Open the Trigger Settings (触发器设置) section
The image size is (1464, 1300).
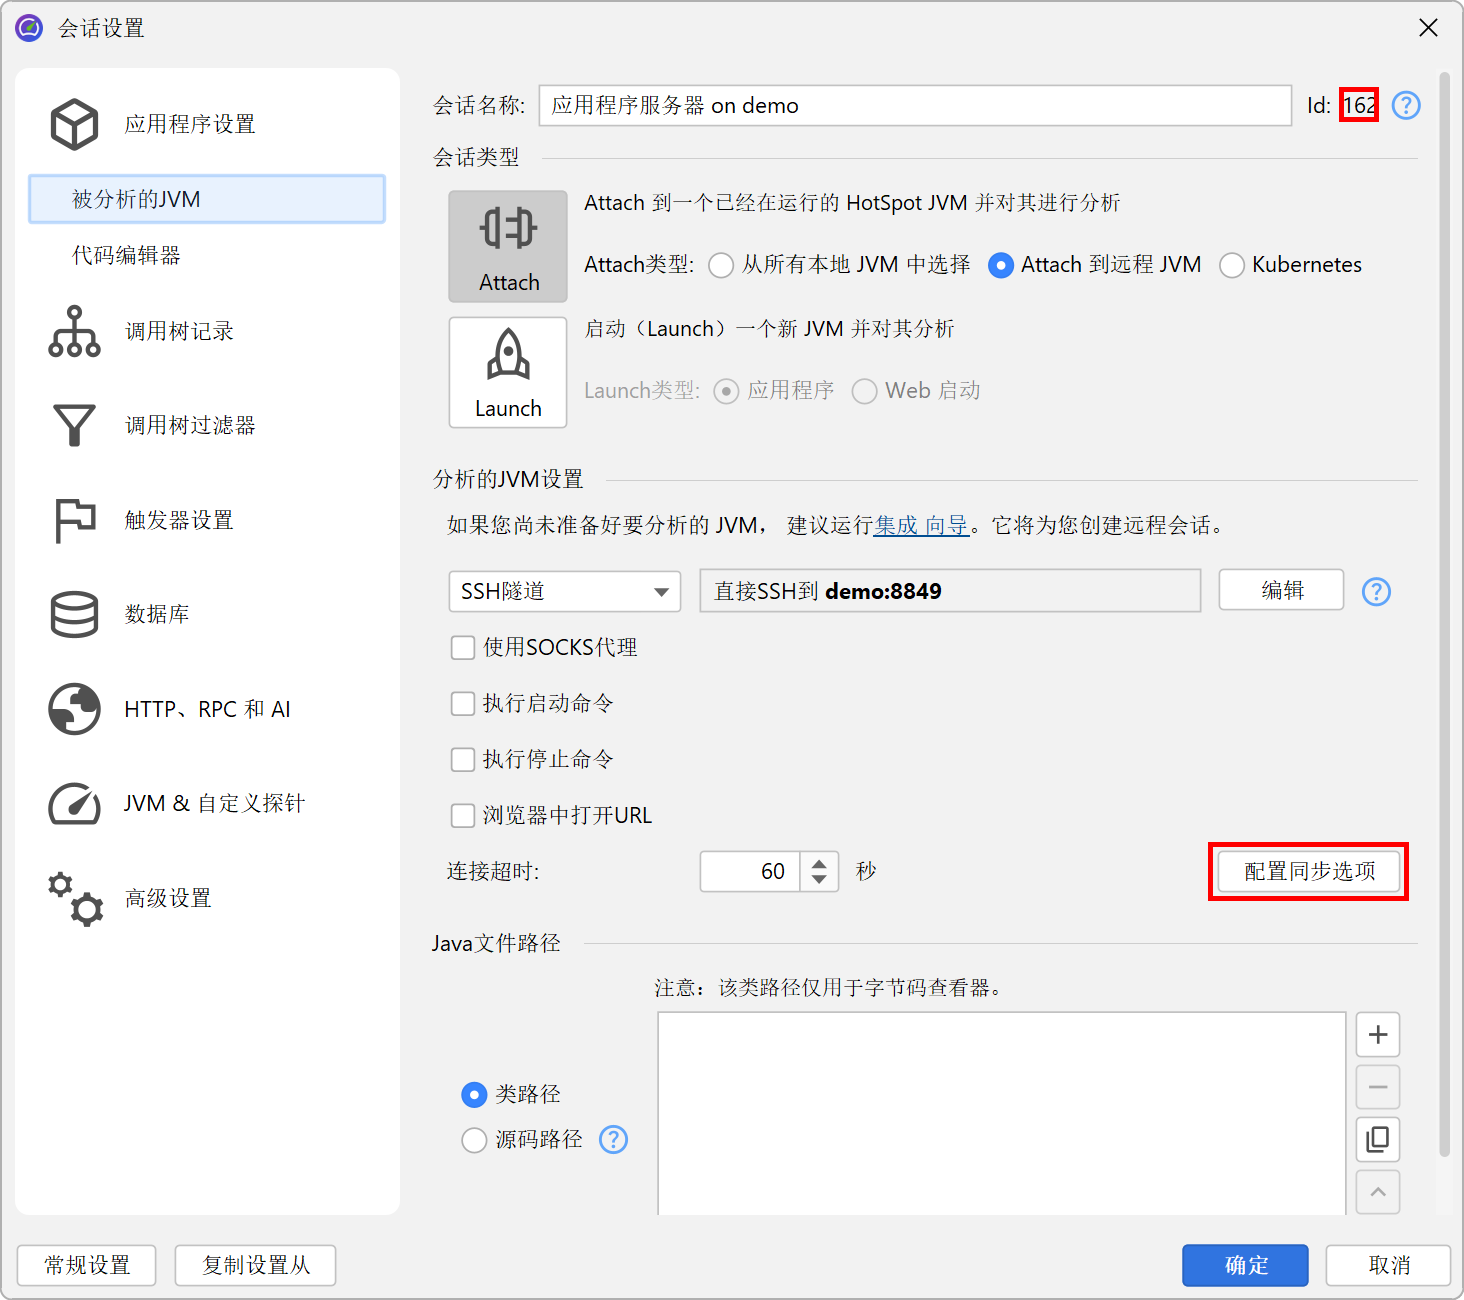178,520
